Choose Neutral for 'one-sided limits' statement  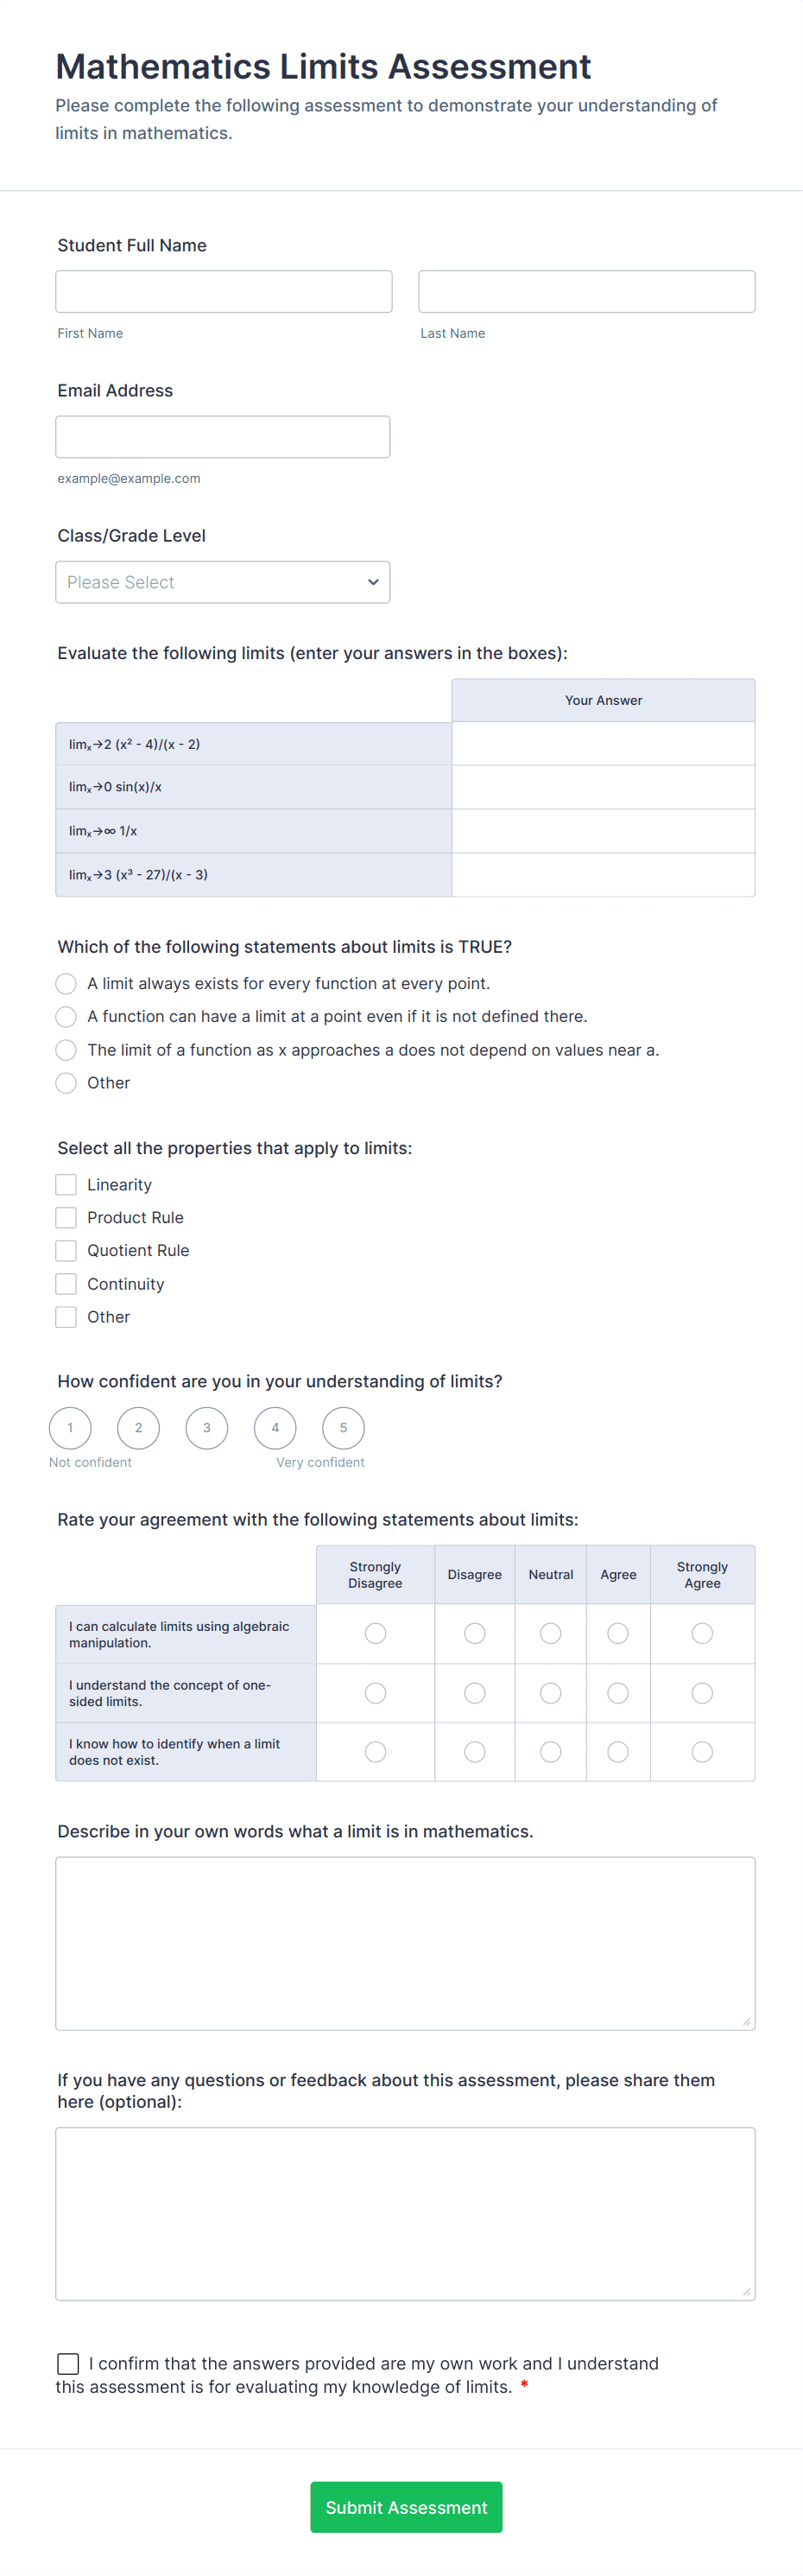(550, 1693)
